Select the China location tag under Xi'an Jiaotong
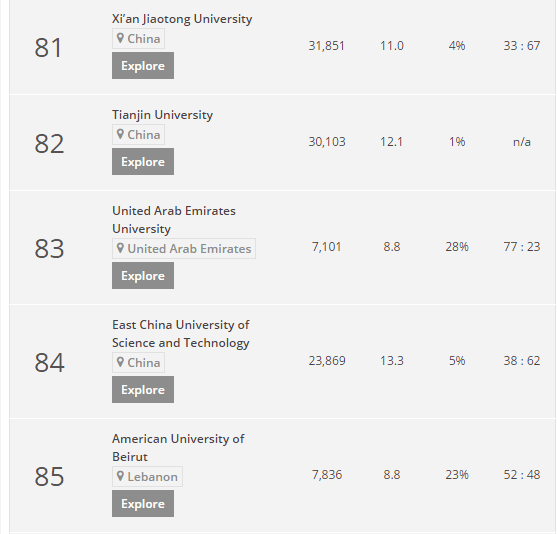 click(138, 38)
